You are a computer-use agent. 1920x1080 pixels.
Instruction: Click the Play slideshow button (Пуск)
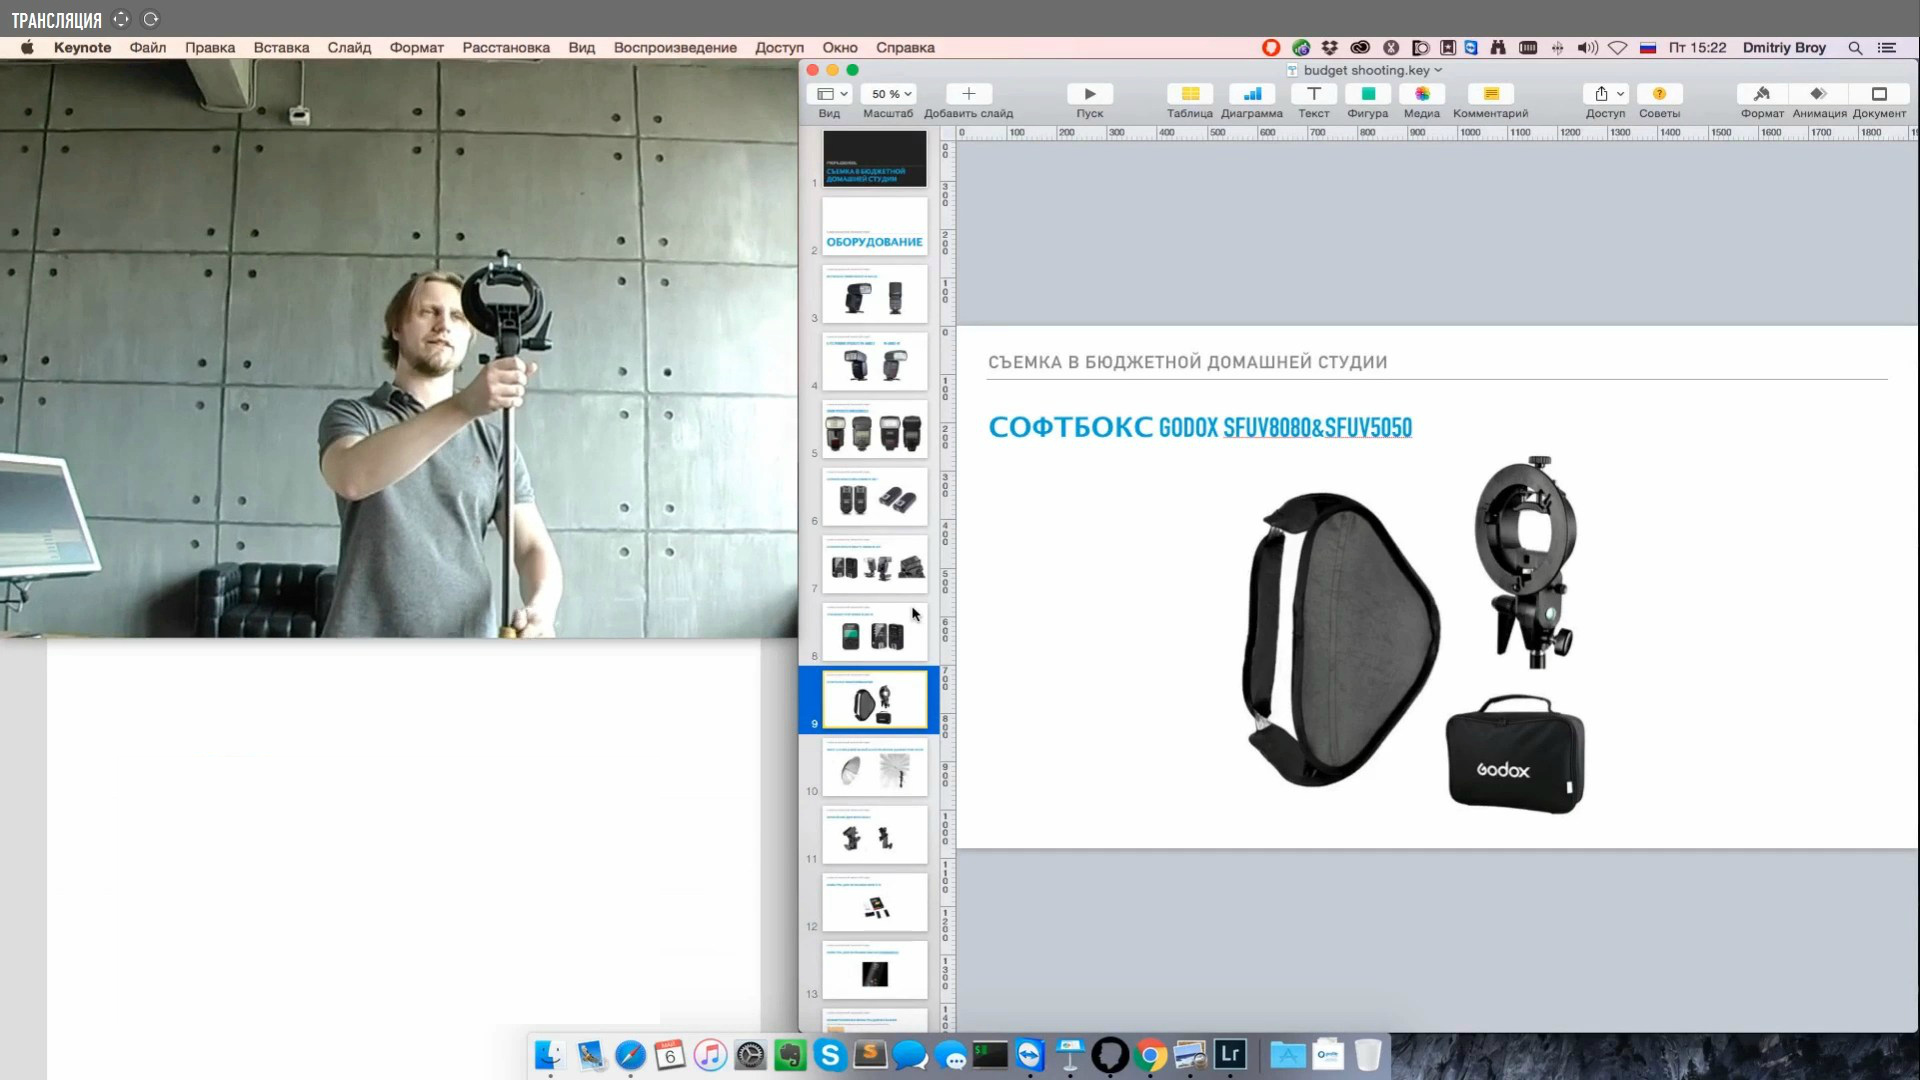[x=1090, y=94]
